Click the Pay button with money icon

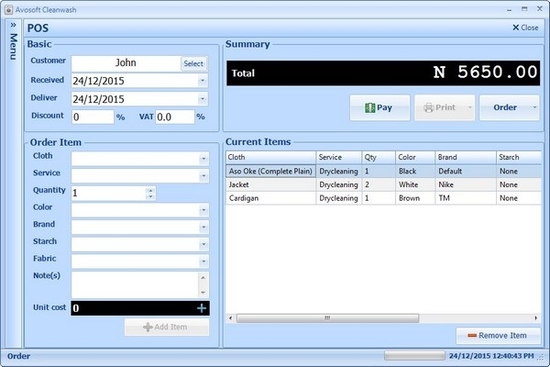tap(380, 108)
